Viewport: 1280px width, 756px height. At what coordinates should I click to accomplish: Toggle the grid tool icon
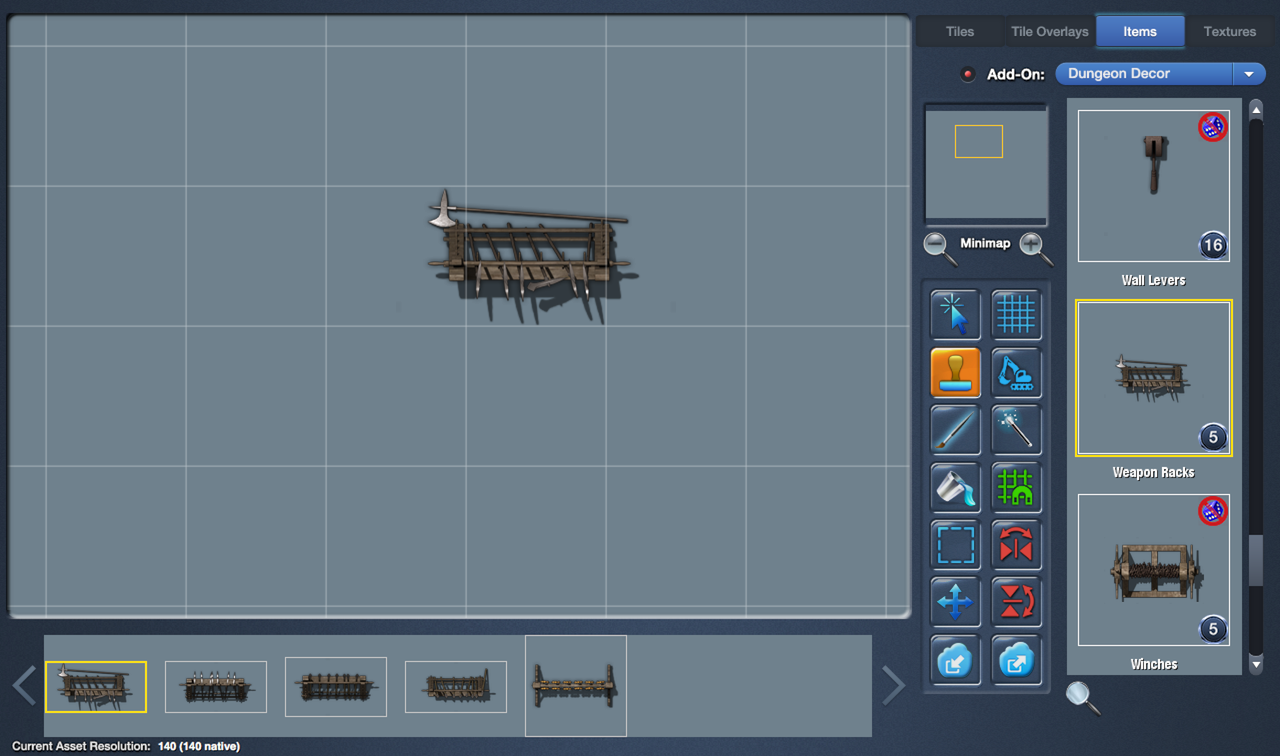1016,315
